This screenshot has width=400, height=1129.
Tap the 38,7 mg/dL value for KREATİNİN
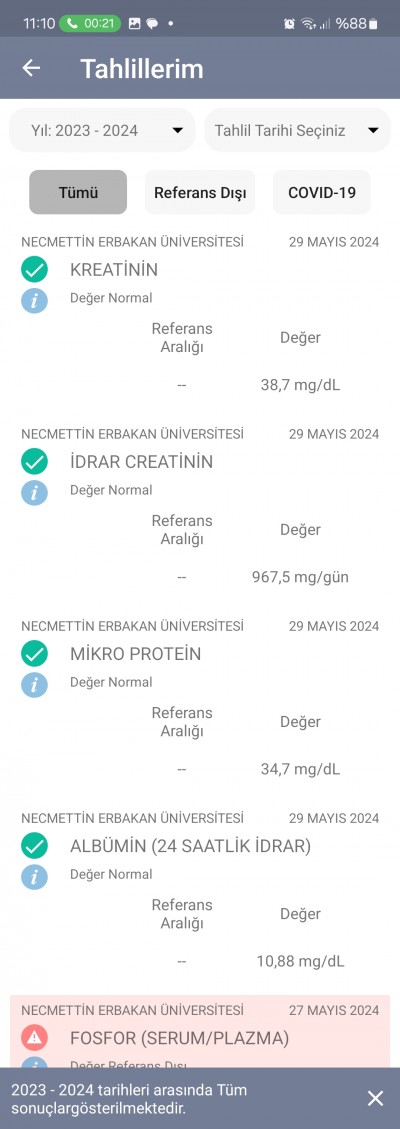click(300, 385)
